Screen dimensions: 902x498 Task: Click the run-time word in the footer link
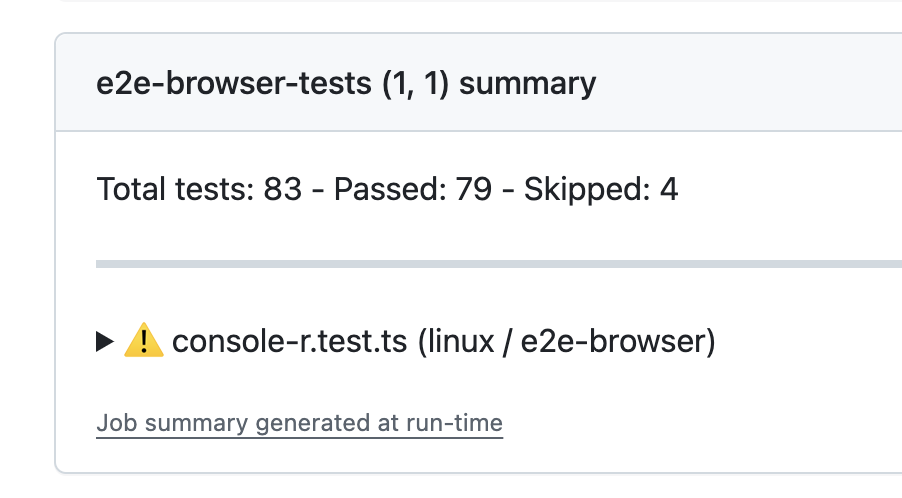(x=454, y=423)
